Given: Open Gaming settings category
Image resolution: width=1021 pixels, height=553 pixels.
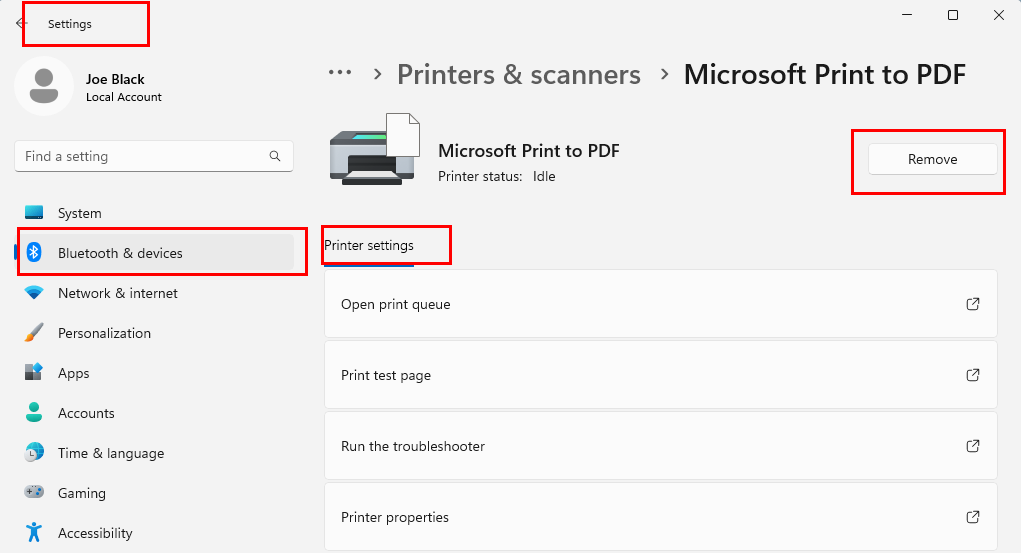Looking at the screenshot, I should pos(154,492).
